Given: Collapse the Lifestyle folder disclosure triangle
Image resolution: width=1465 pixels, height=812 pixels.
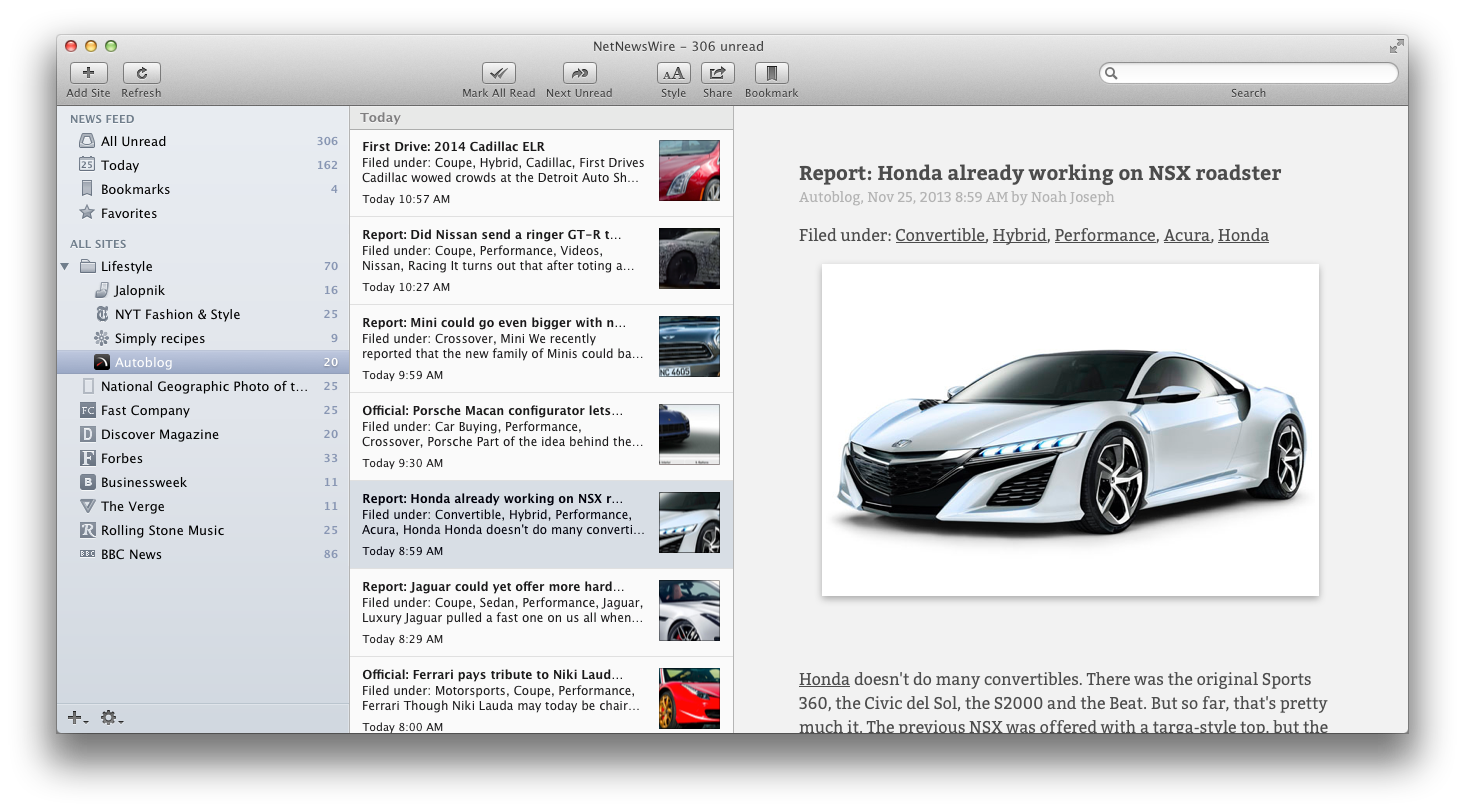Looking at the screenshot, I should pos(65,267).
